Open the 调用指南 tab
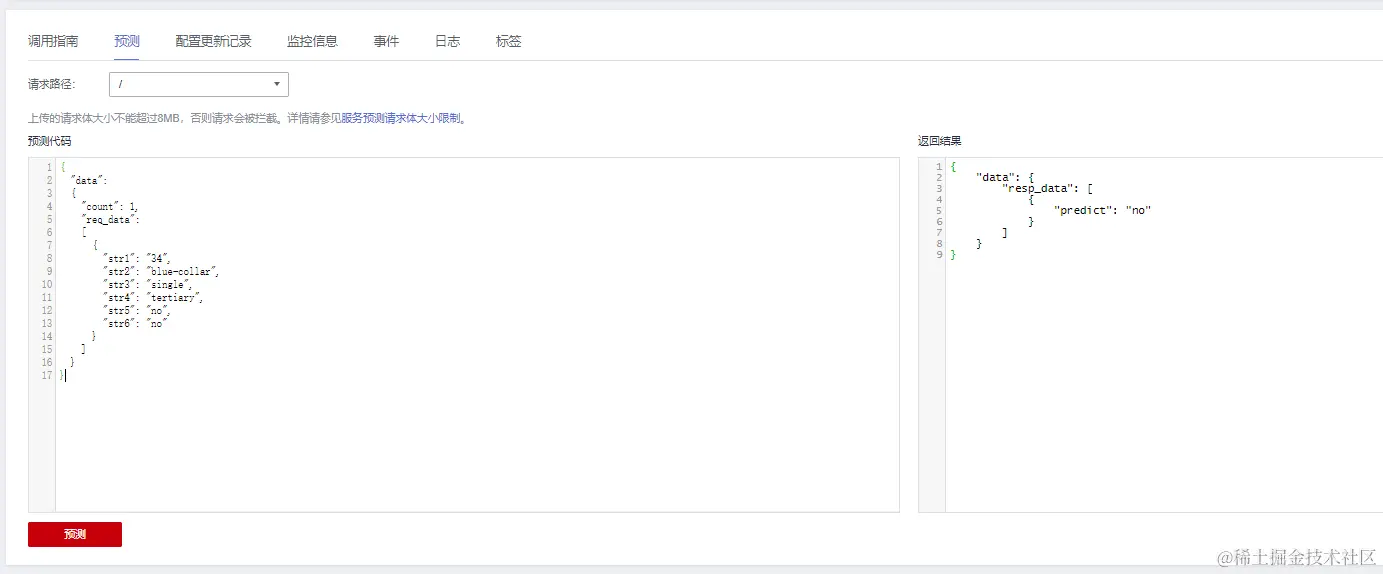This screenshot has width=1383, height=574. (x=53, y=41)
